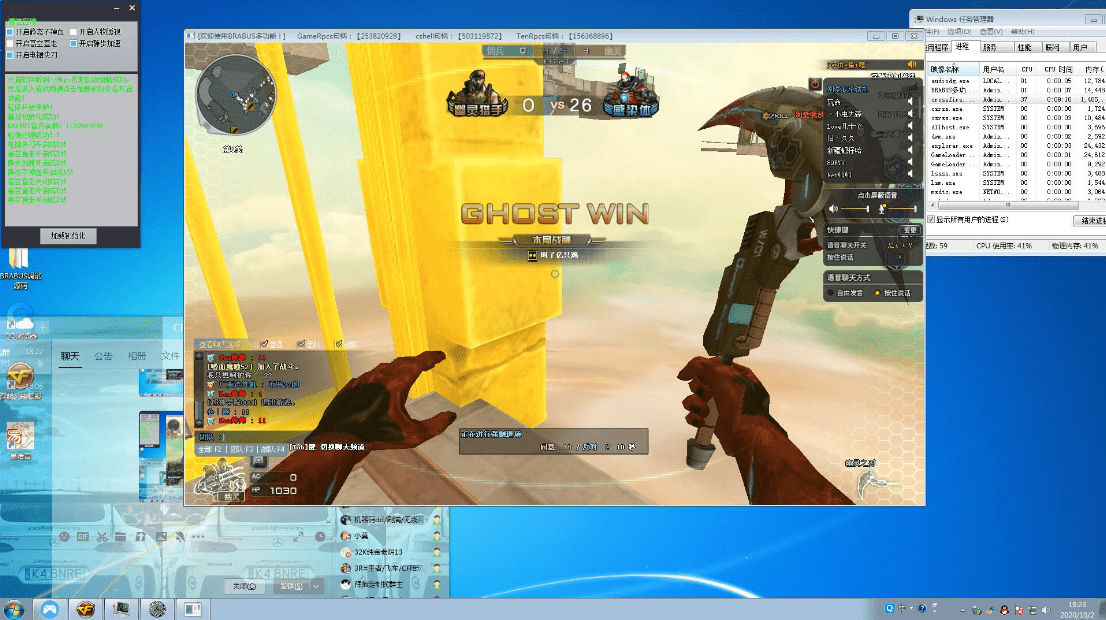Screen dimensions: 1106x620
Task: Click the Close (关闭) button in the QQ chat
Action: (244, 586)
